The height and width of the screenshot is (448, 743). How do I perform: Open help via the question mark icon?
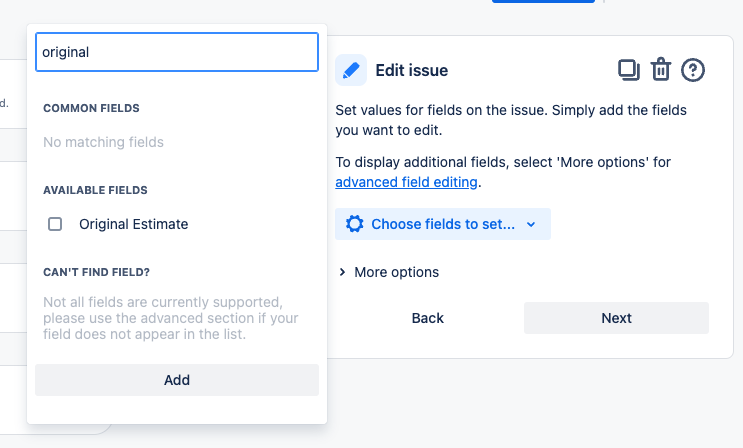(693, 70)
